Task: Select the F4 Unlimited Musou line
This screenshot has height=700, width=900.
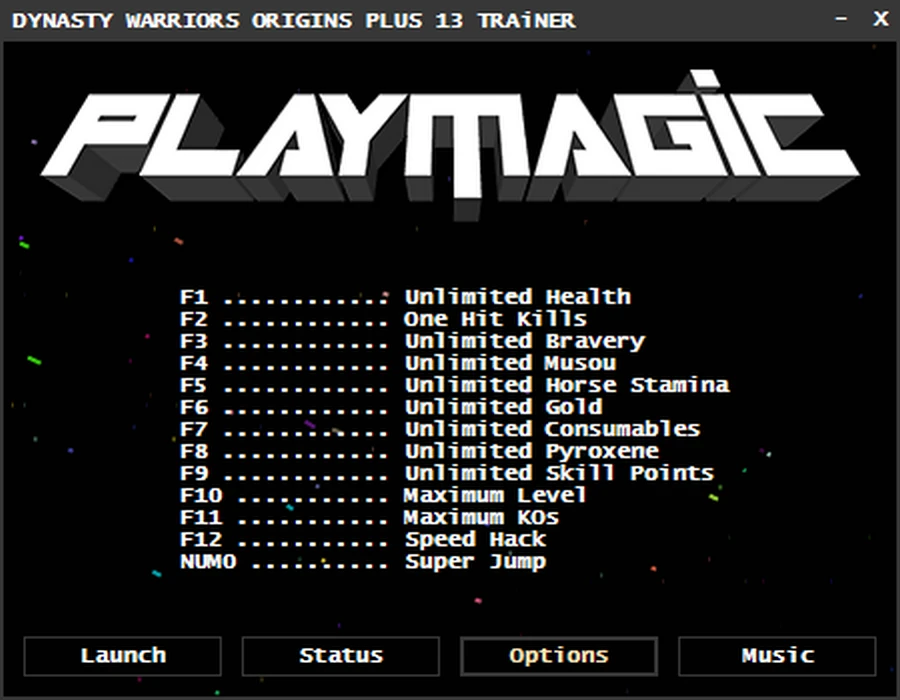Action: tap(398, 363)
